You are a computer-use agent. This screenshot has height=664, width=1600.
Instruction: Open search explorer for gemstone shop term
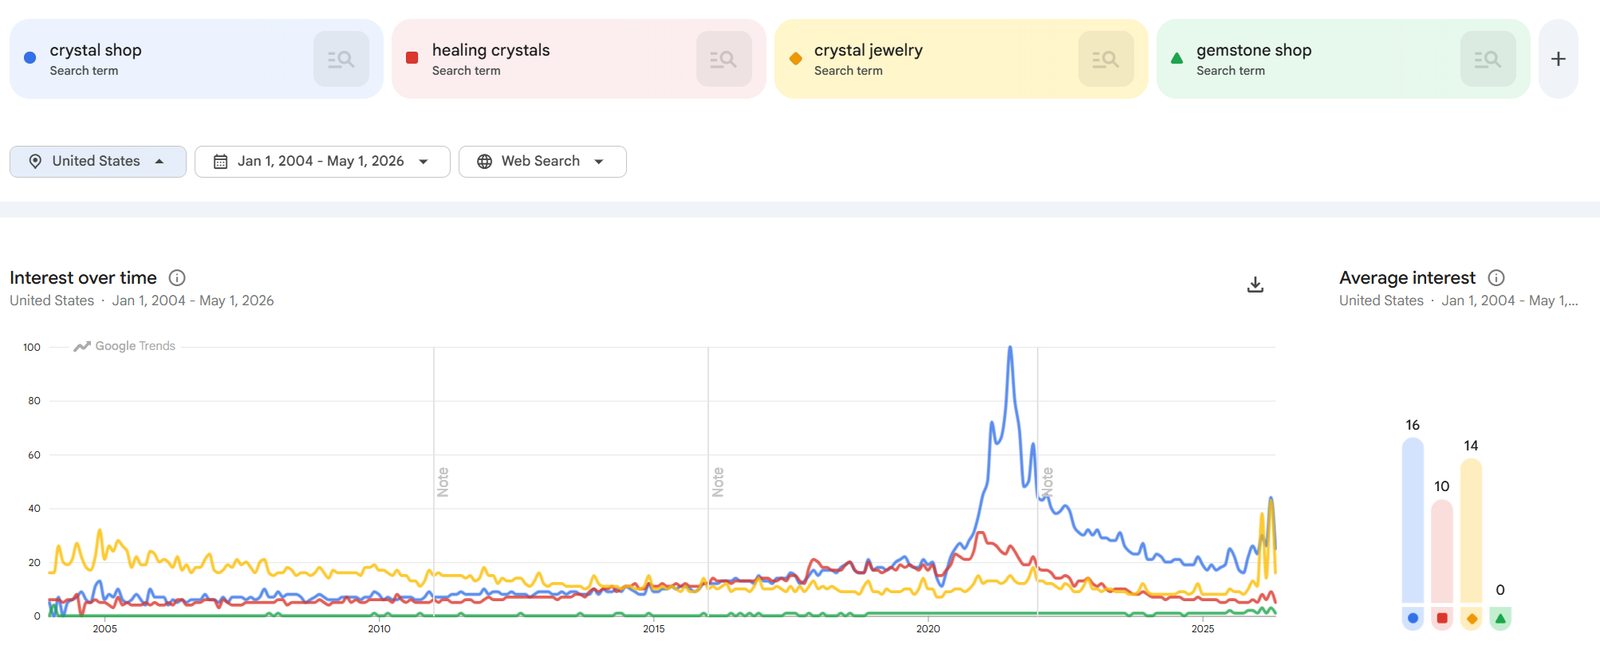pyautogui.click(x=1487, y=59)
